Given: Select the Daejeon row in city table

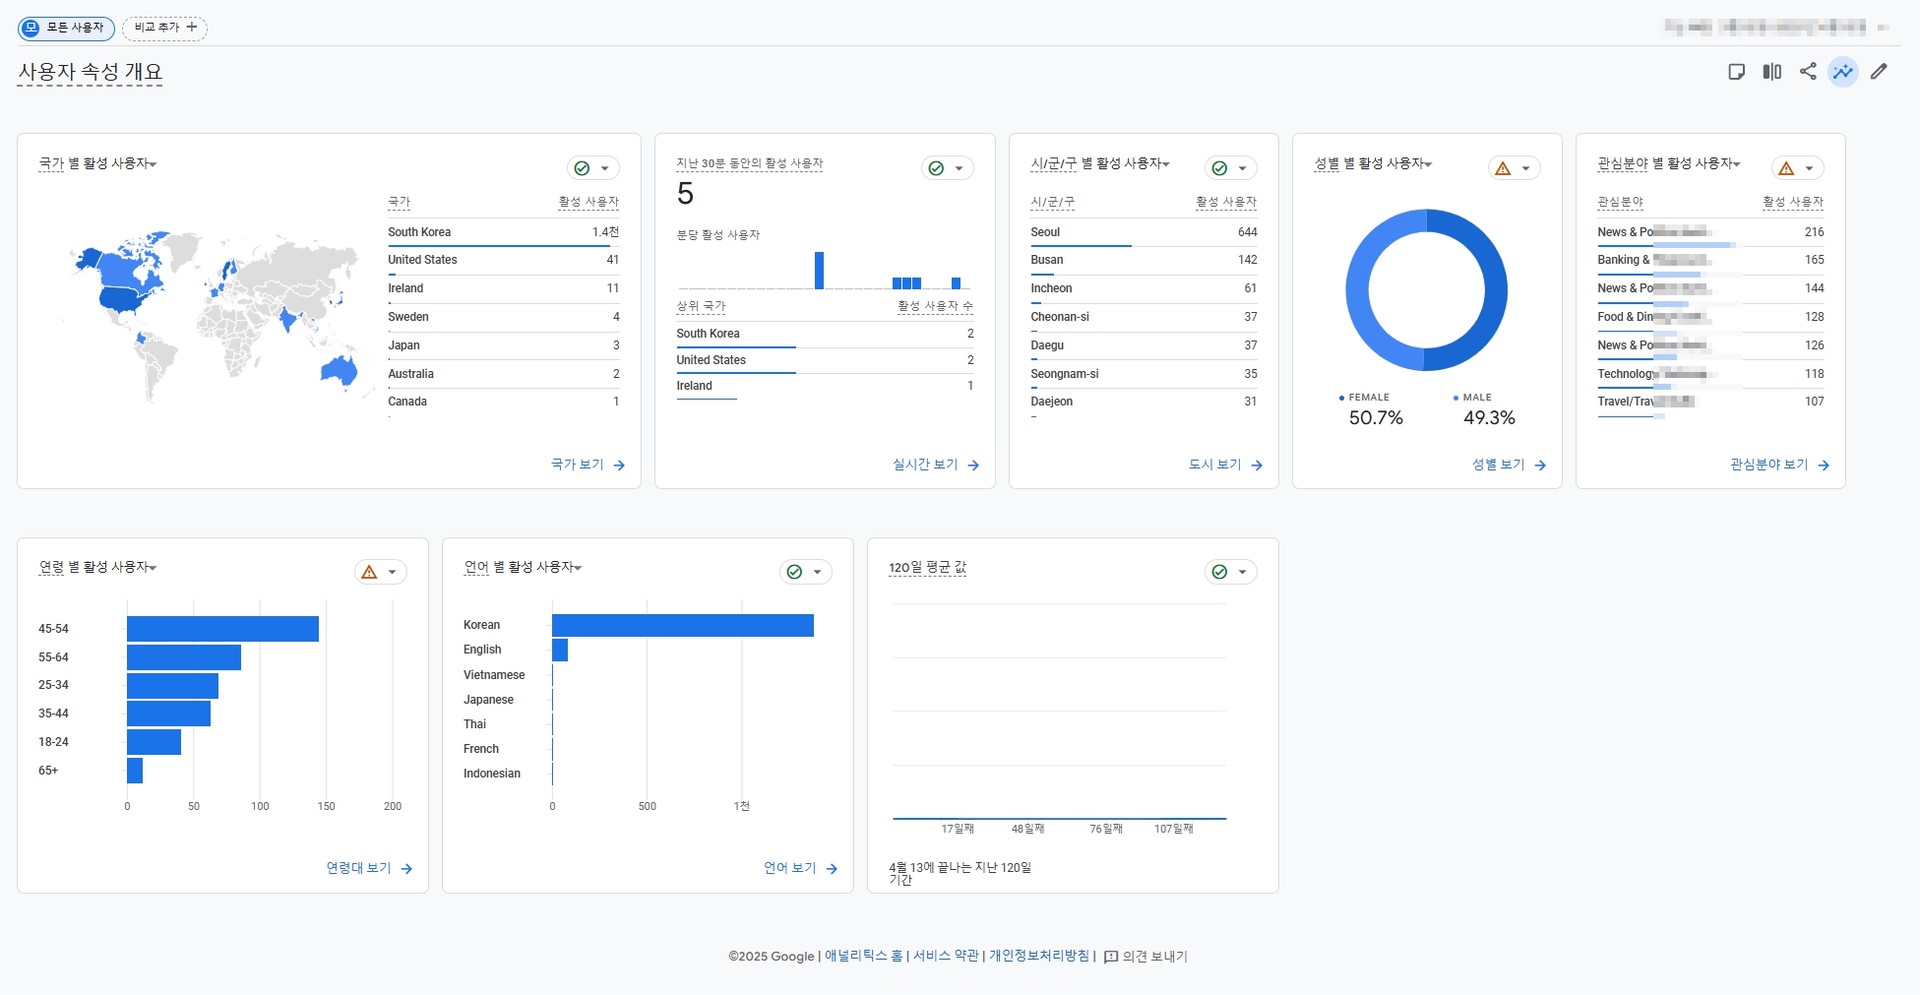Looking at the screenshot, I should click(1144, 402).
